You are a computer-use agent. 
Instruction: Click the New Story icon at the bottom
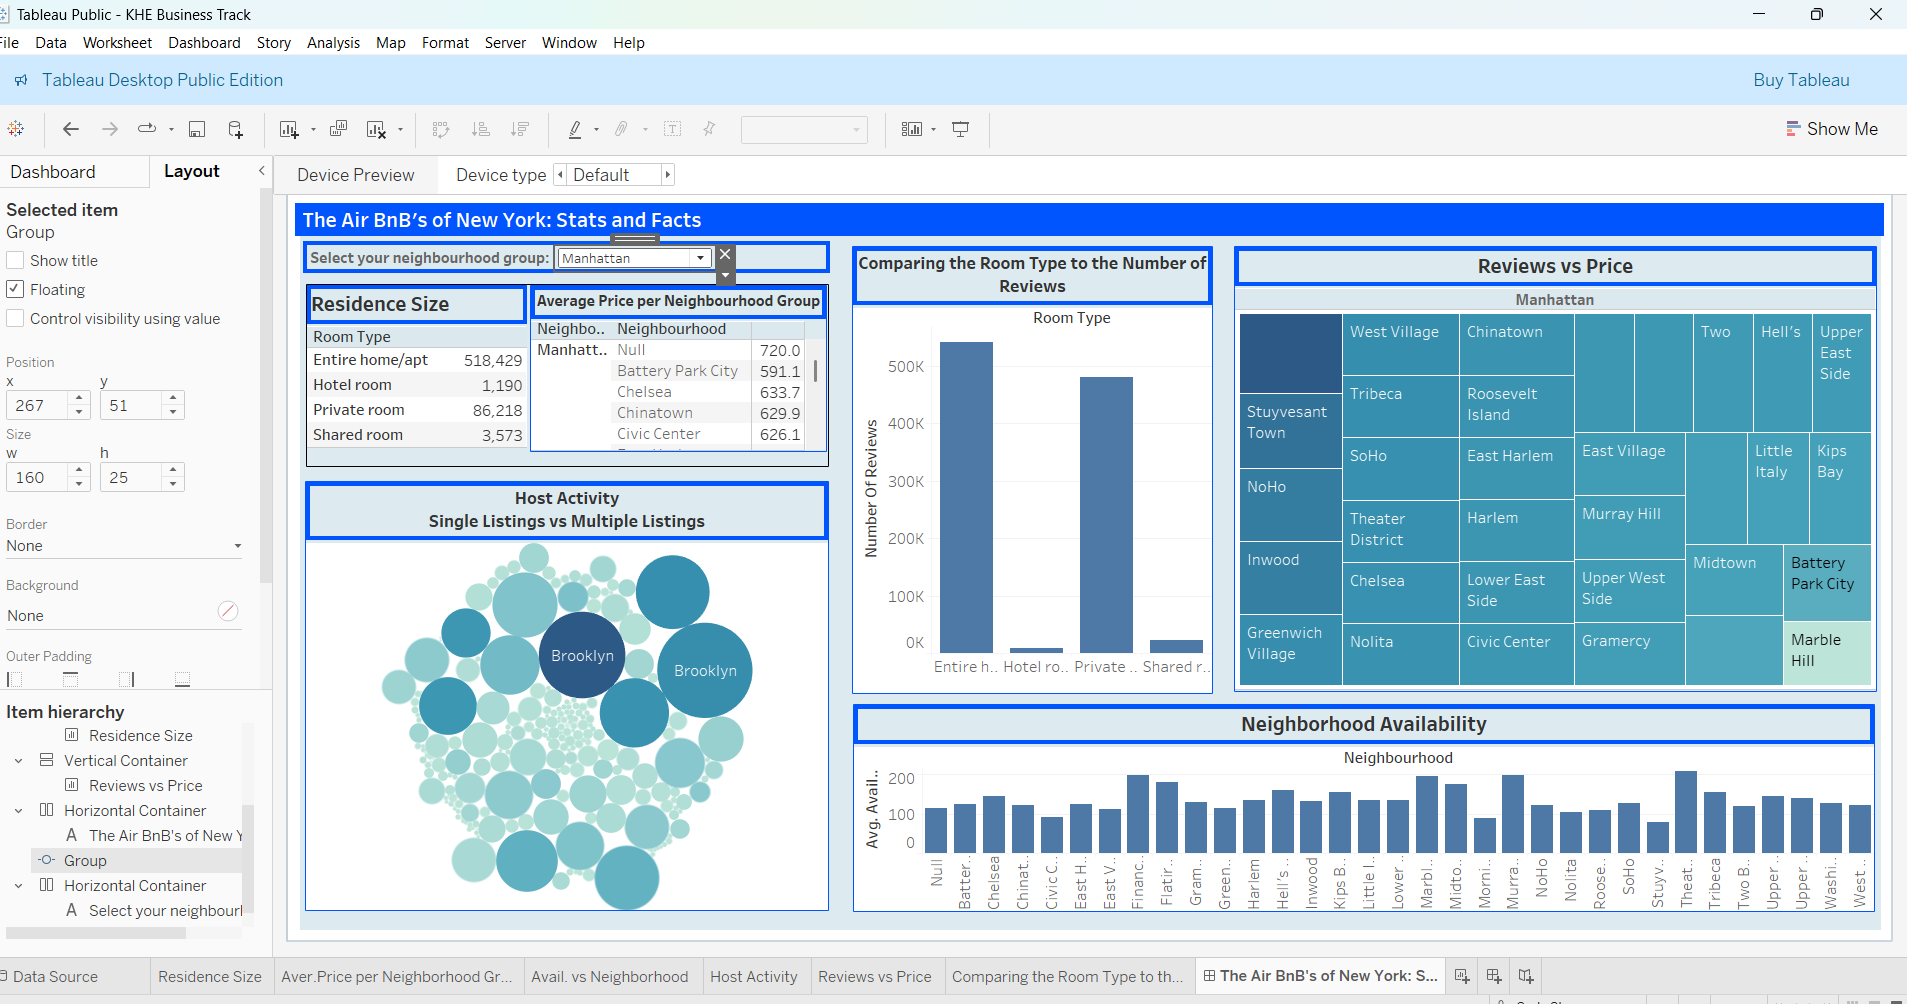click(x=1526, y=976)
